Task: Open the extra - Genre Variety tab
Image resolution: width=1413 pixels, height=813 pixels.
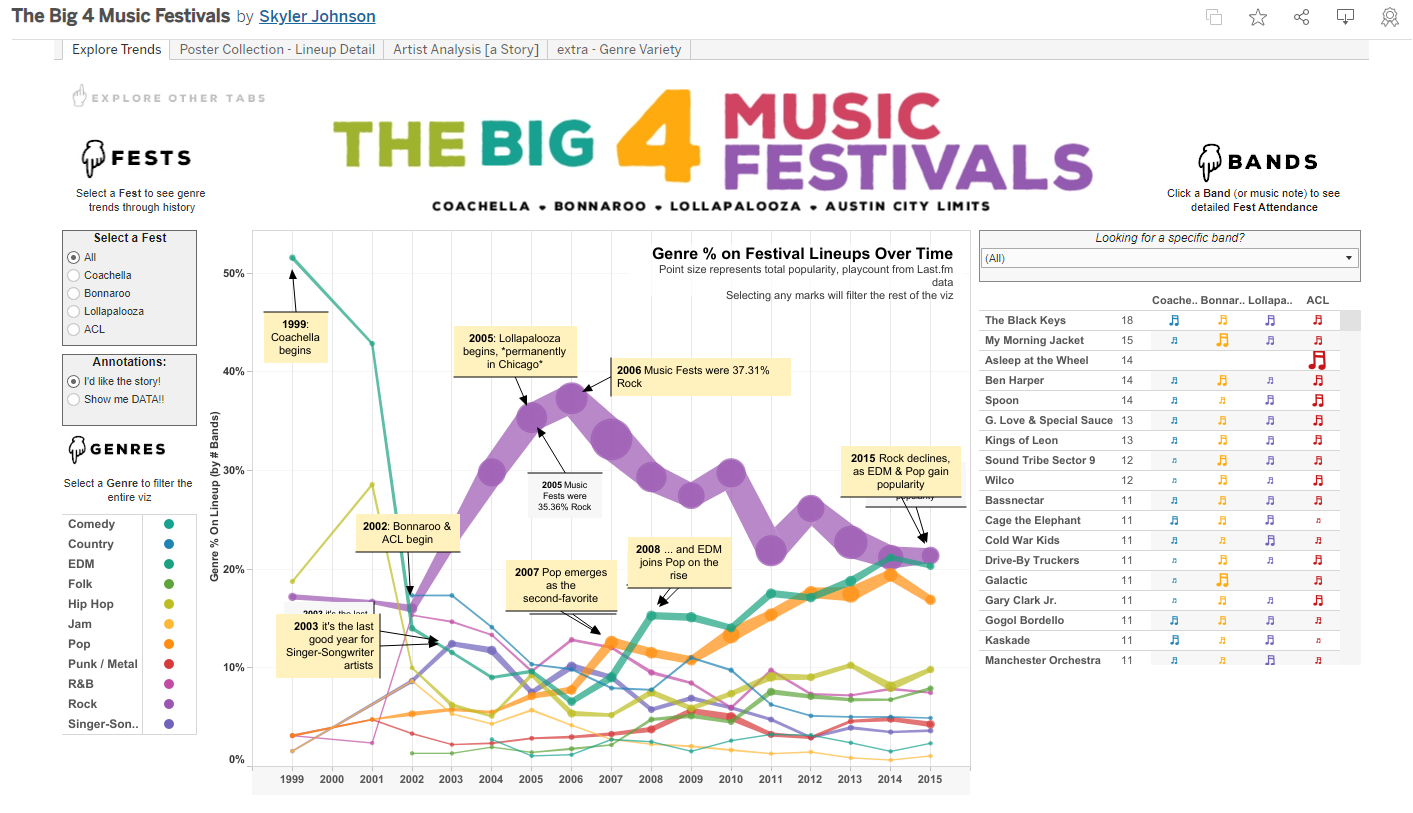Action: (619, 49)
